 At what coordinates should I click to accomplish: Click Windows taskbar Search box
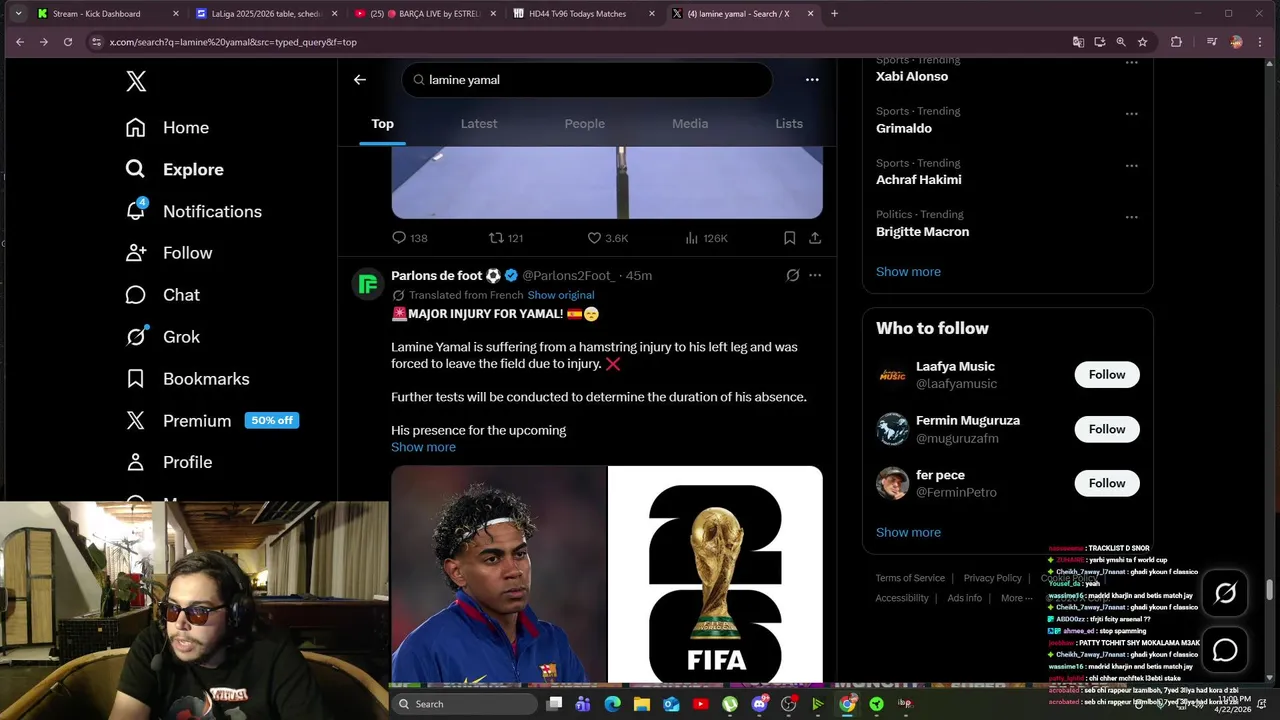point(464,704)
